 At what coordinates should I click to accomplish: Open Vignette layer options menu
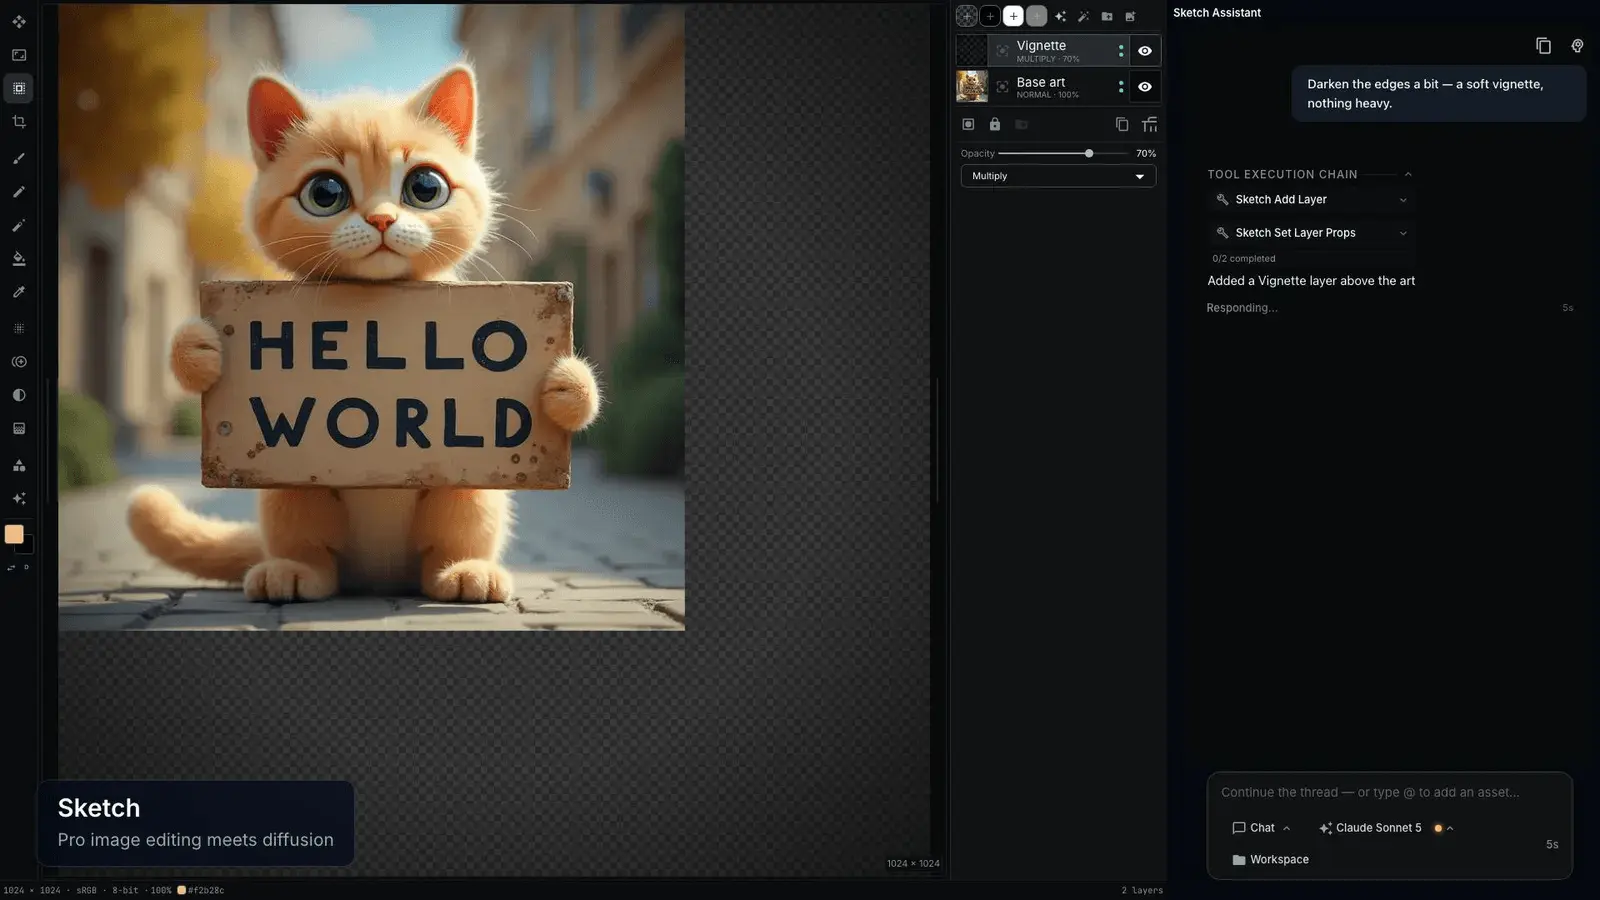coord(1121,51)
